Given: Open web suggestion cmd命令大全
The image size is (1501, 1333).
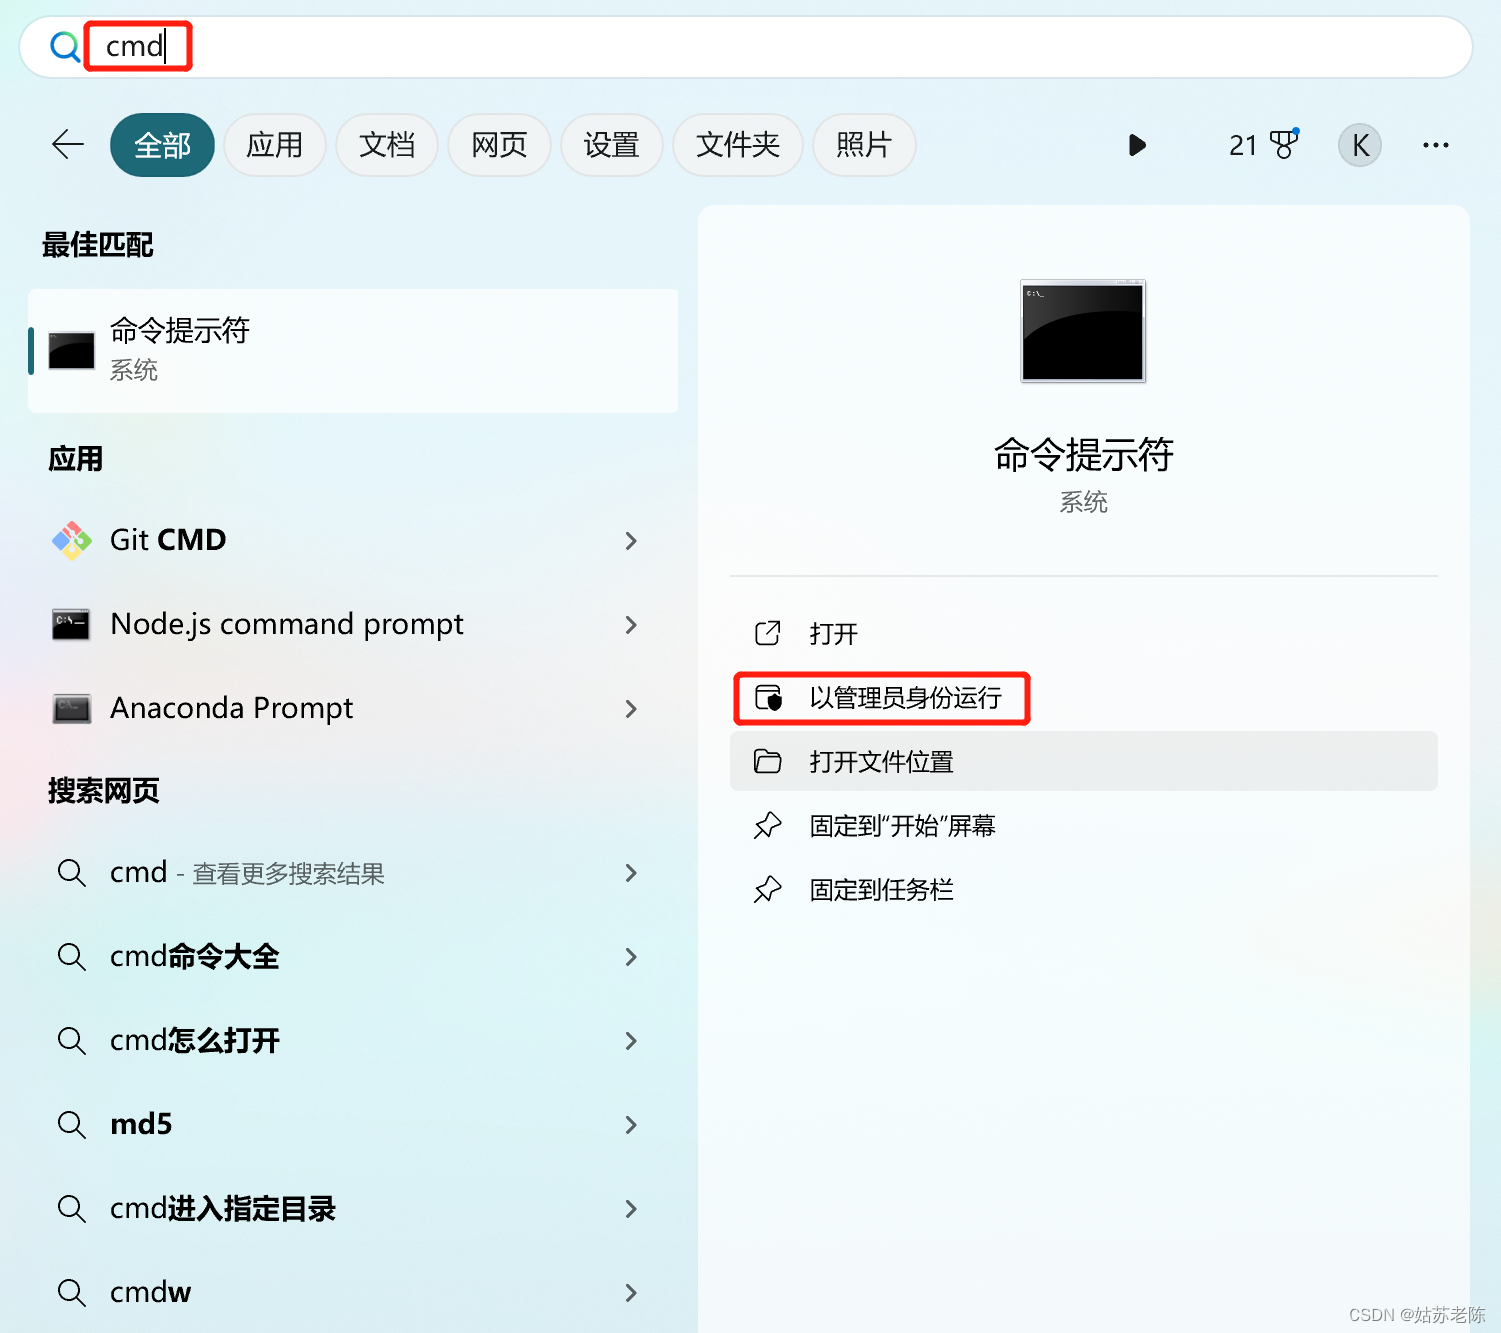Looking at the screenshot, I should 353,957.
